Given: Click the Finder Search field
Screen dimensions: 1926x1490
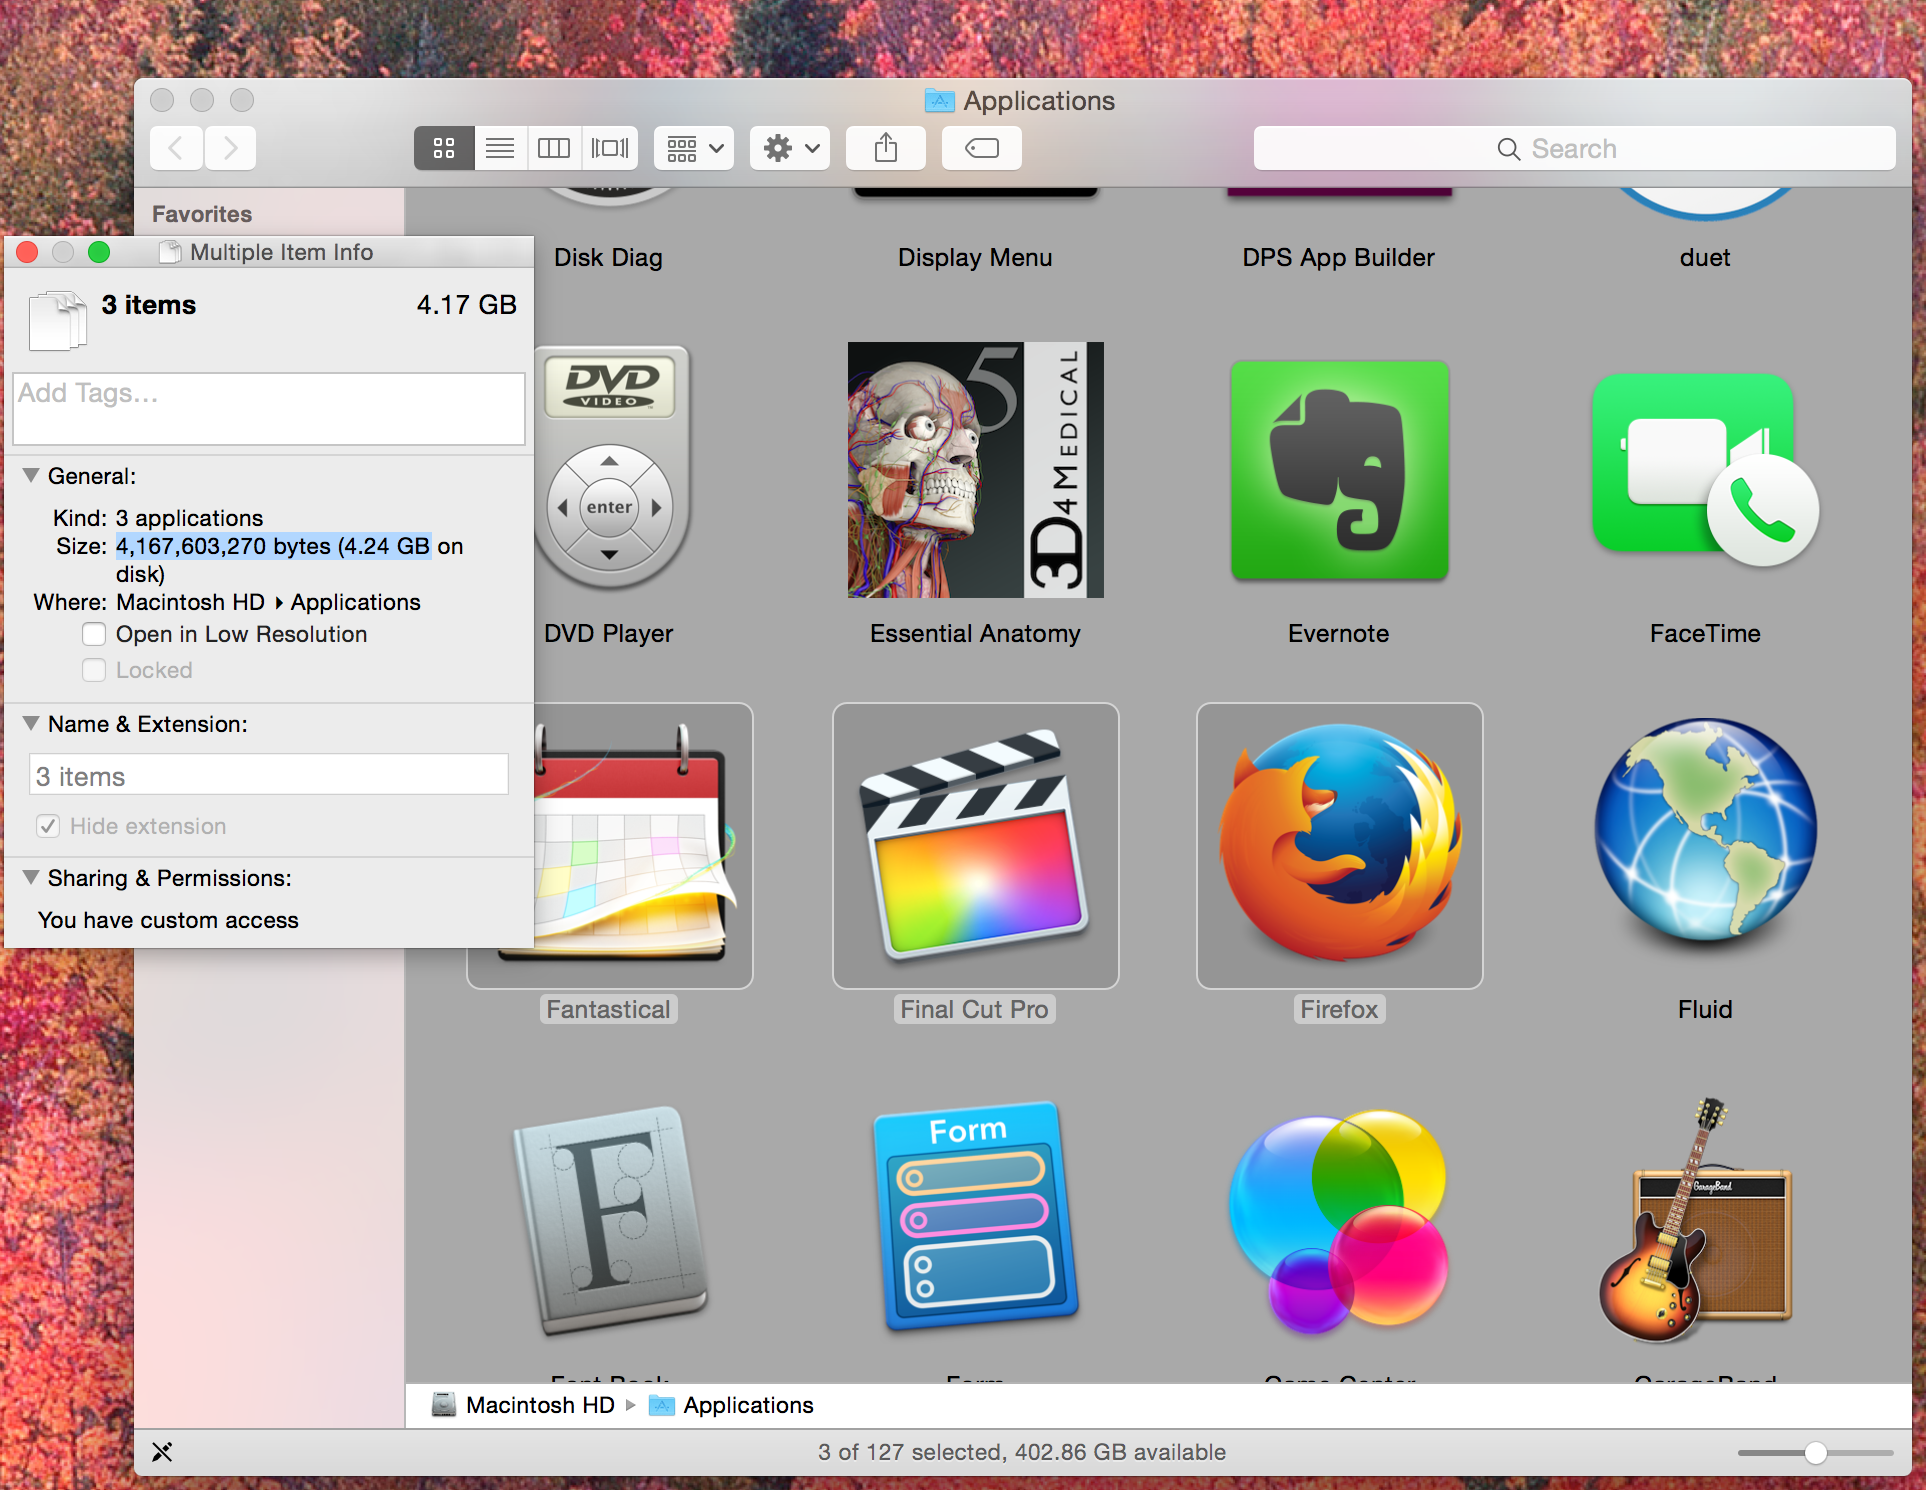Looking at the screenshot, I should (x=1574, y=148).
